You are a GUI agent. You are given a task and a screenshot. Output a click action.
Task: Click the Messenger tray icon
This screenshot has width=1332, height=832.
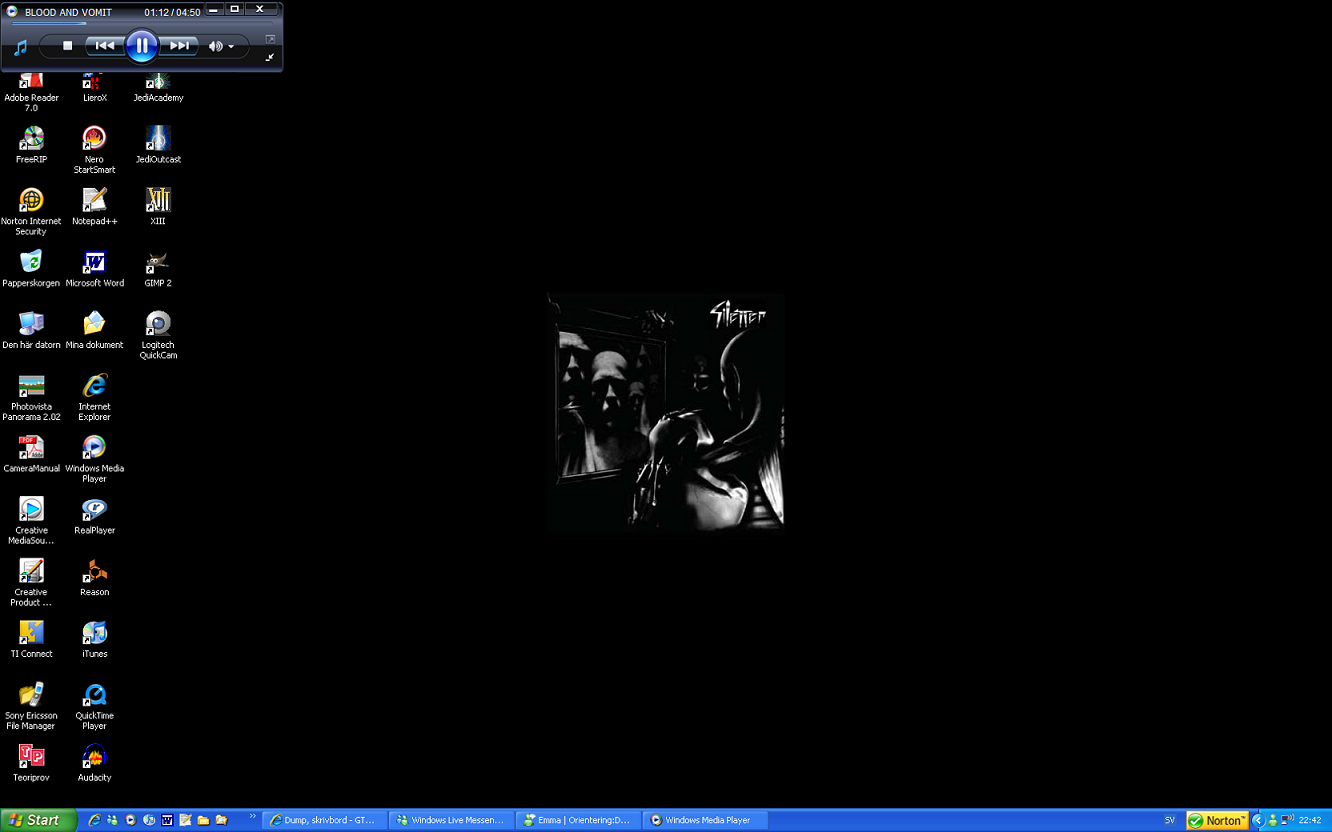(x=1272, y=820)
